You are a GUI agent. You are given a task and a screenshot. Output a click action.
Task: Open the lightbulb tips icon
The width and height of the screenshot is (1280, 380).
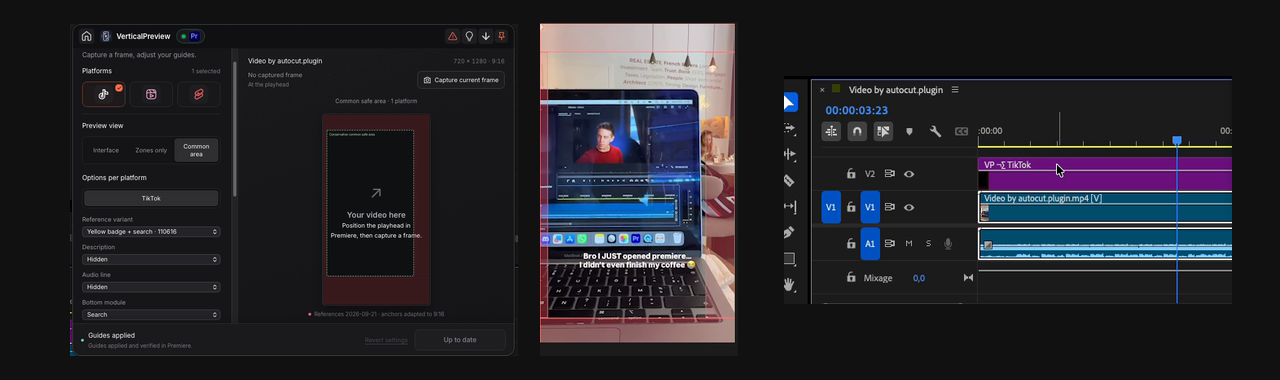coord(469,36)
